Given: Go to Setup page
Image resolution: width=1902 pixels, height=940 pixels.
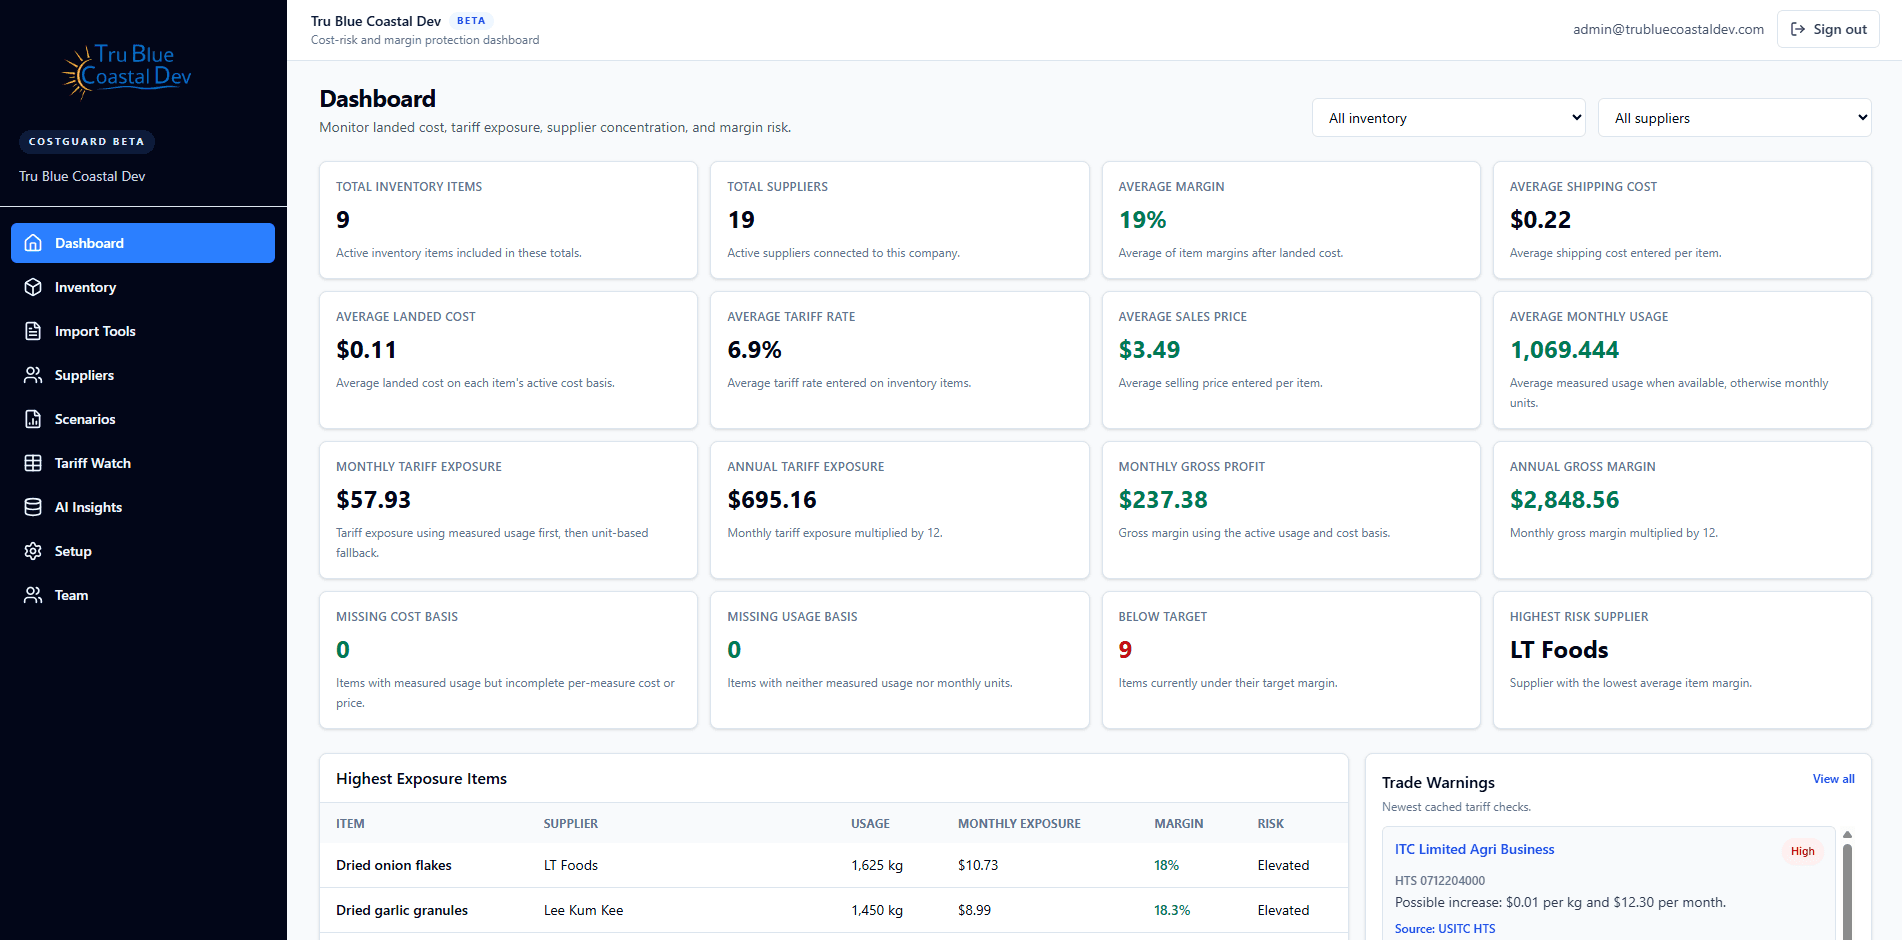Looking at the screenshot, I should pyautogui.click(x=143, y=551).
